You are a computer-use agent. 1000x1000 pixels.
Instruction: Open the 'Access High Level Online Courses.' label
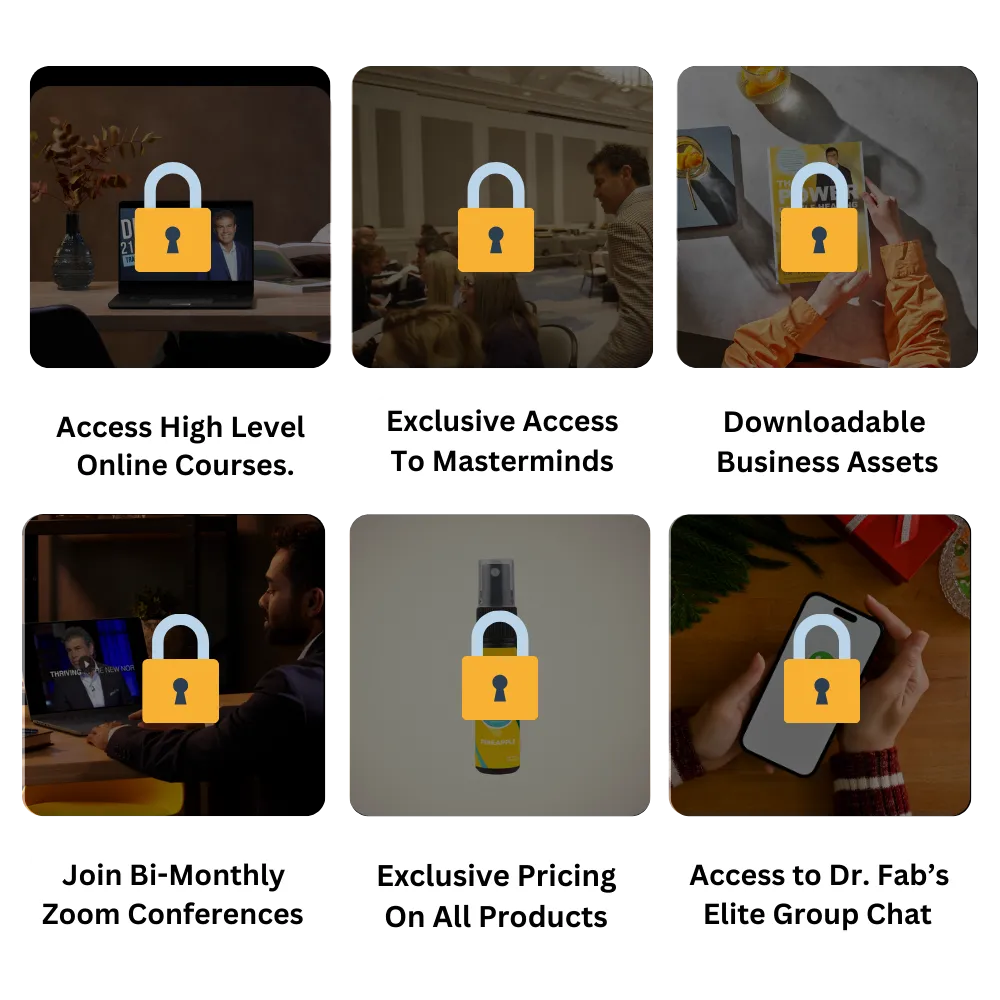pos(181,446)
